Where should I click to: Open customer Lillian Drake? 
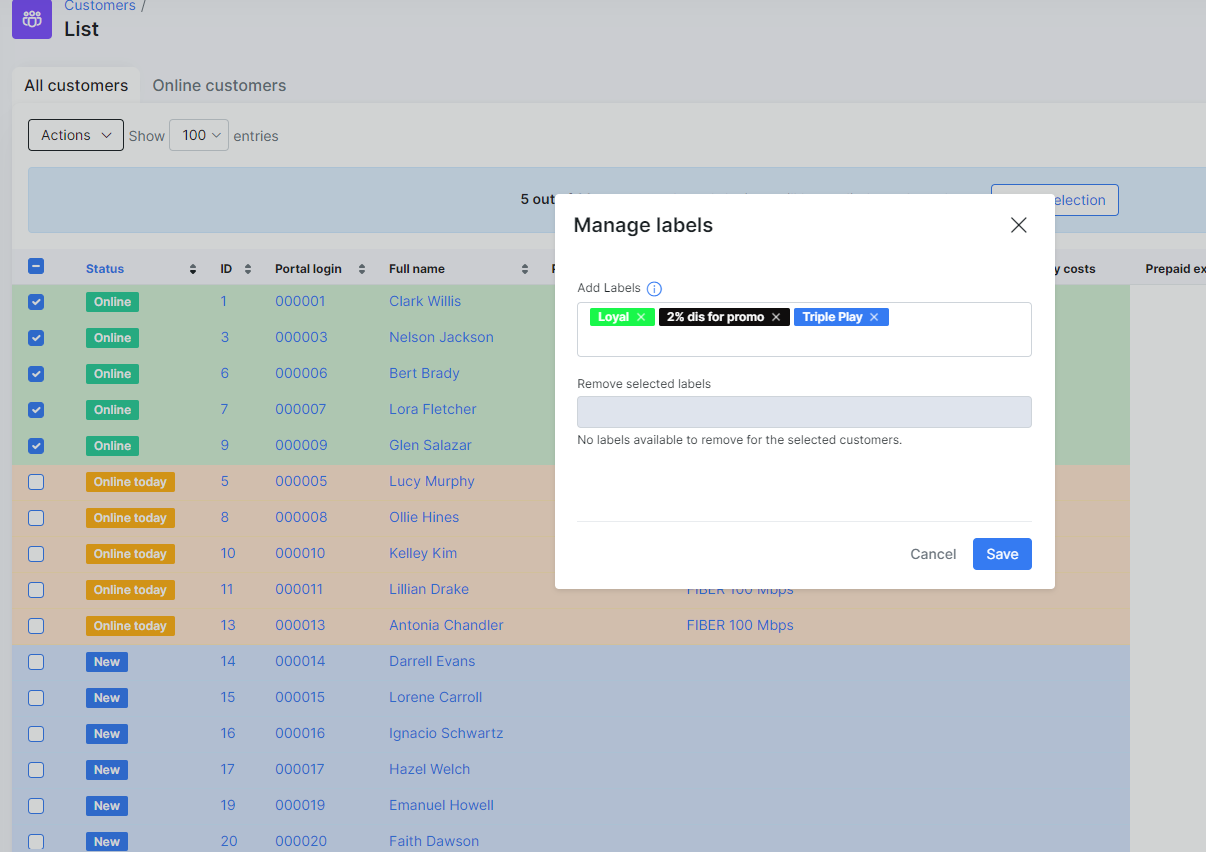pyautogui.click(x=429, y=589)
